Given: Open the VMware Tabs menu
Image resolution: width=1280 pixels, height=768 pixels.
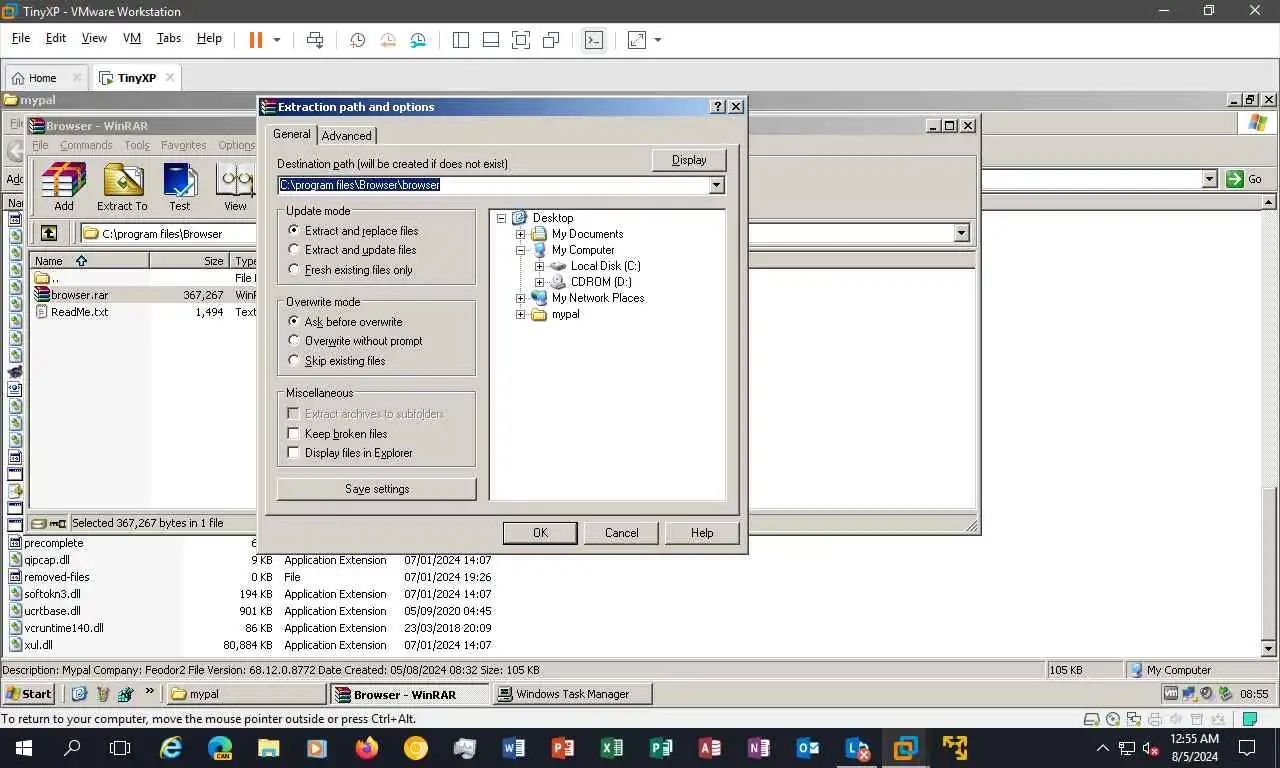Looking at the screenshot, I should click(169, 38).
